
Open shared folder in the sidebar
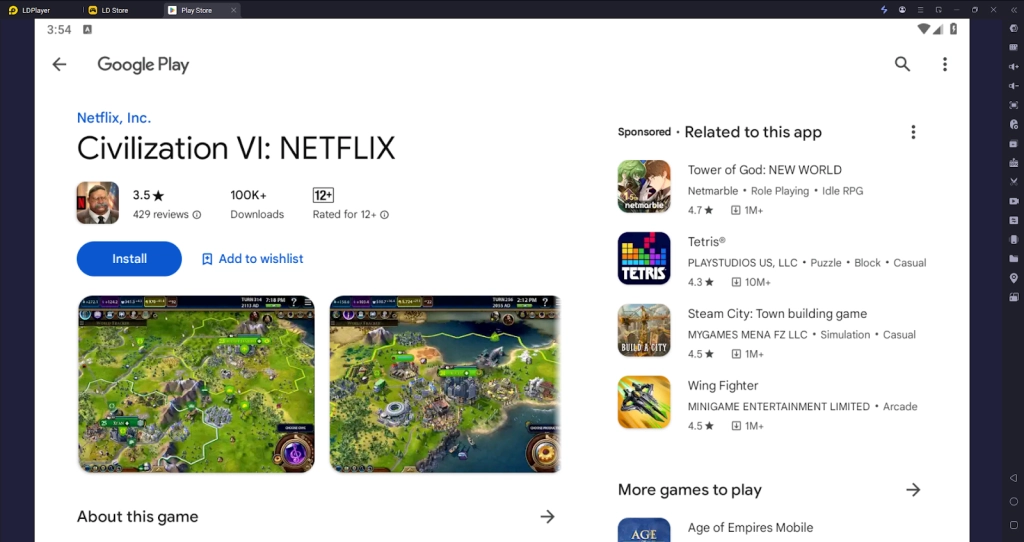[x=1014, y=259]
